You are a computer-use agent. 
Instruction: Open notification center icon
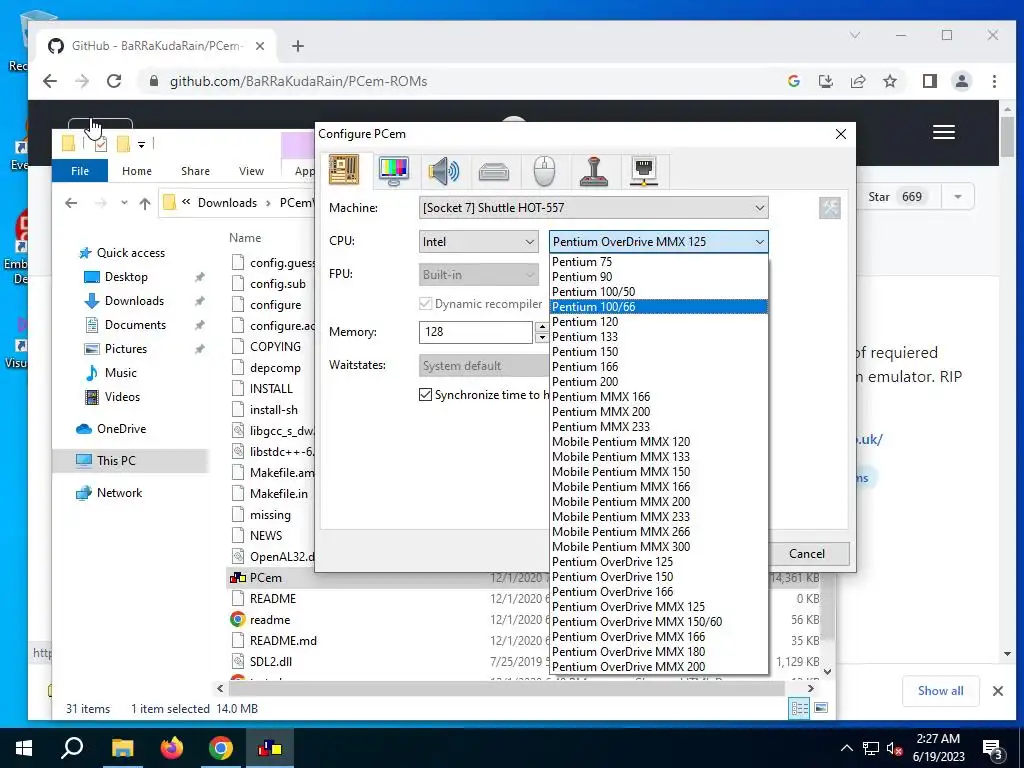pyautogui.click(x=993, y=749)
